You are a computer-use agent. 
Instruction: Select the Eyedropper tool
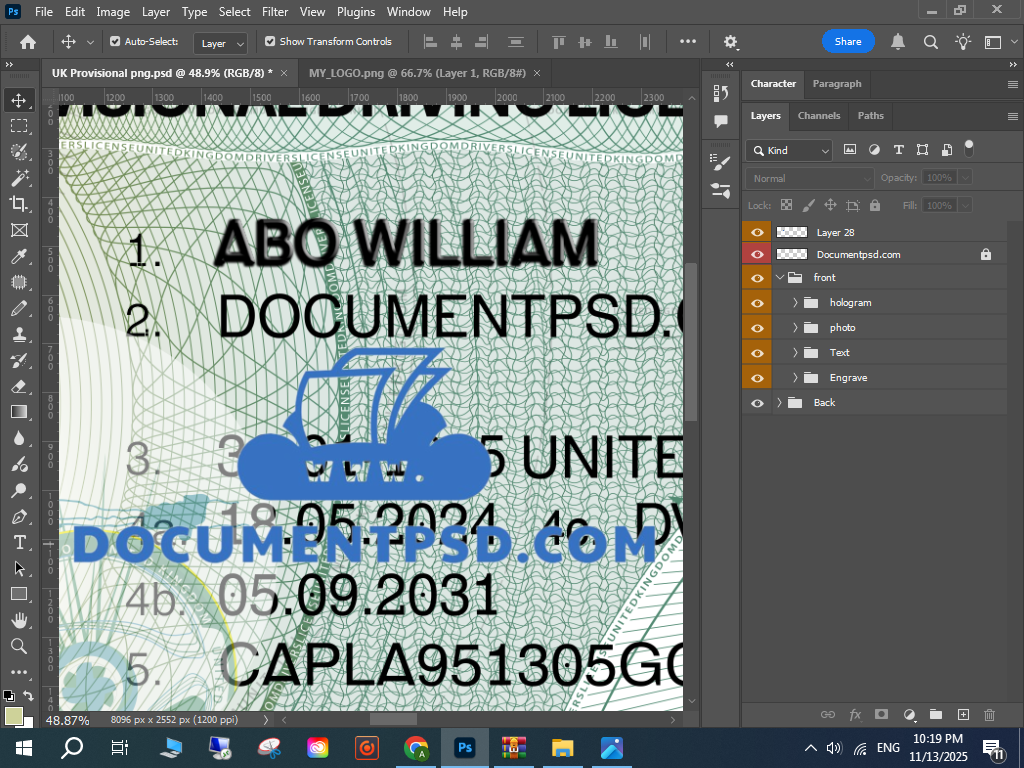click(19, 256)
